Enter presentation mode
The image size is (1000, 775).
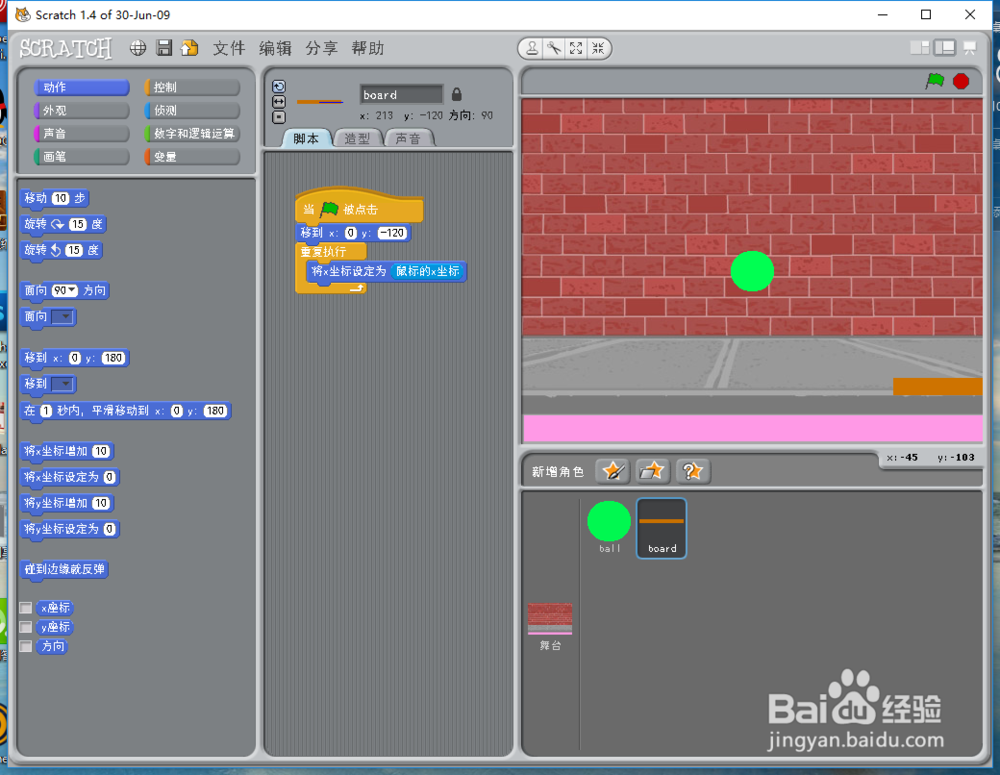[x=970, y=48]
